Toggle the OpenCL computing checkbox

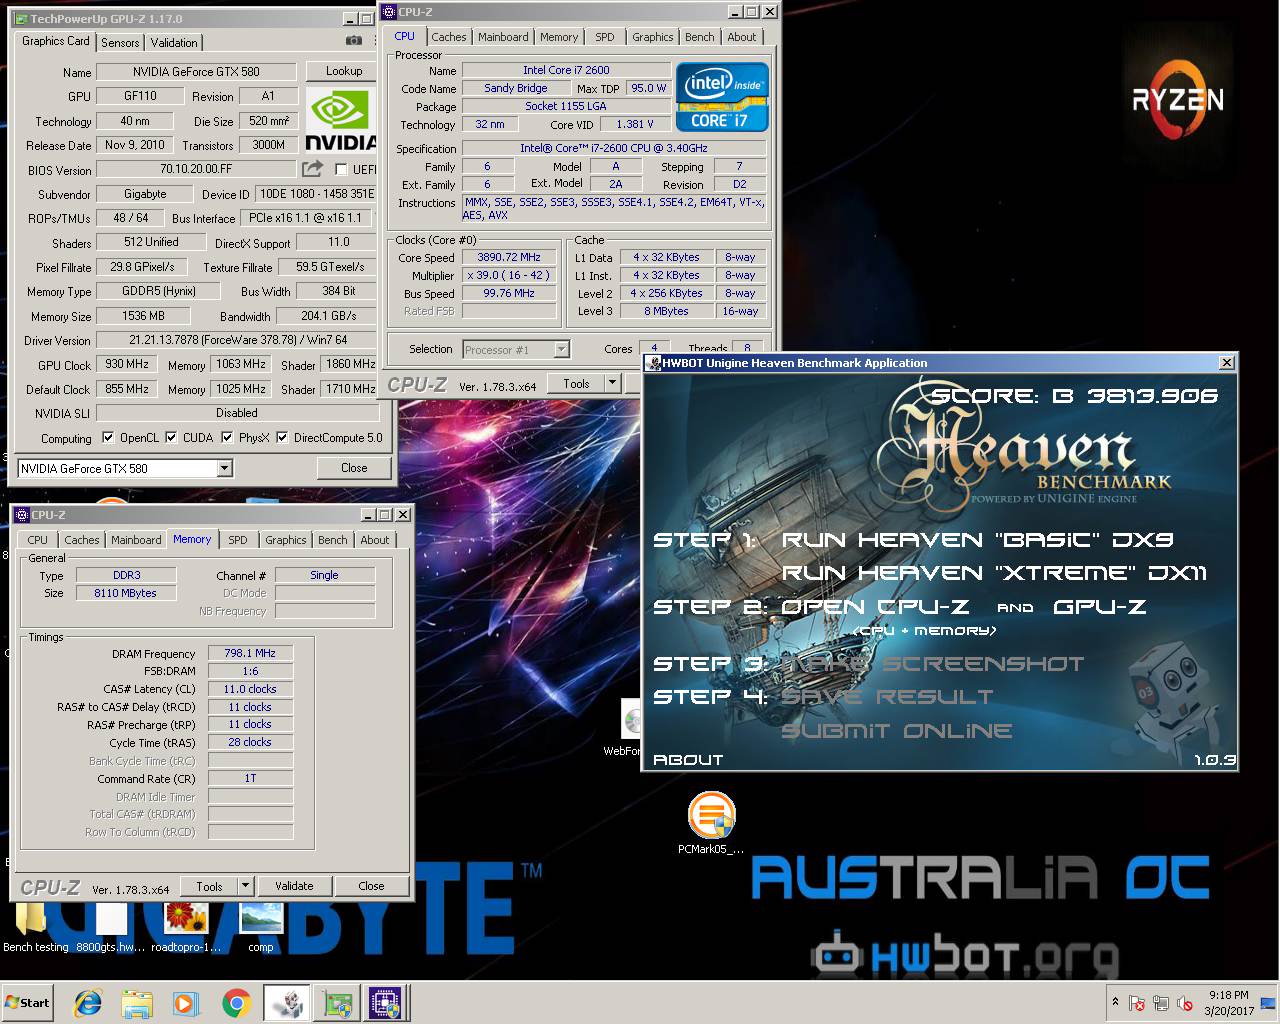click(x=108, y=437)
